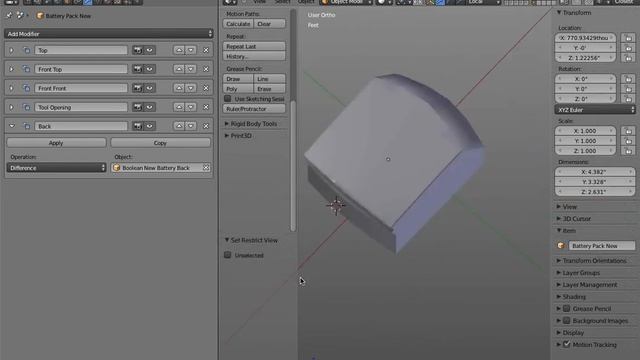Toggle viewport eye for Top modifier

[x=149, y=50]
